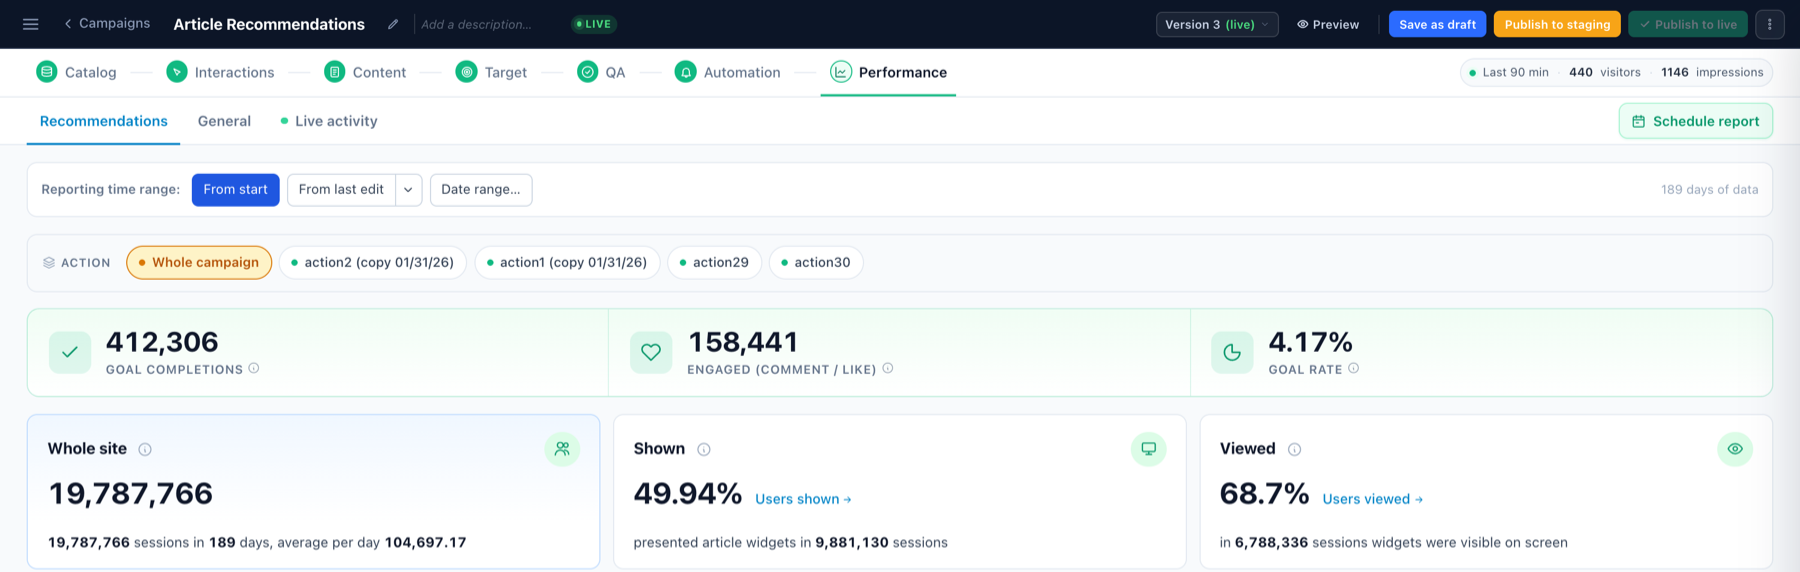Select action1 (copy 01/31/26) filter
This screenshot has height=572, width=1800.
point(567,262)
